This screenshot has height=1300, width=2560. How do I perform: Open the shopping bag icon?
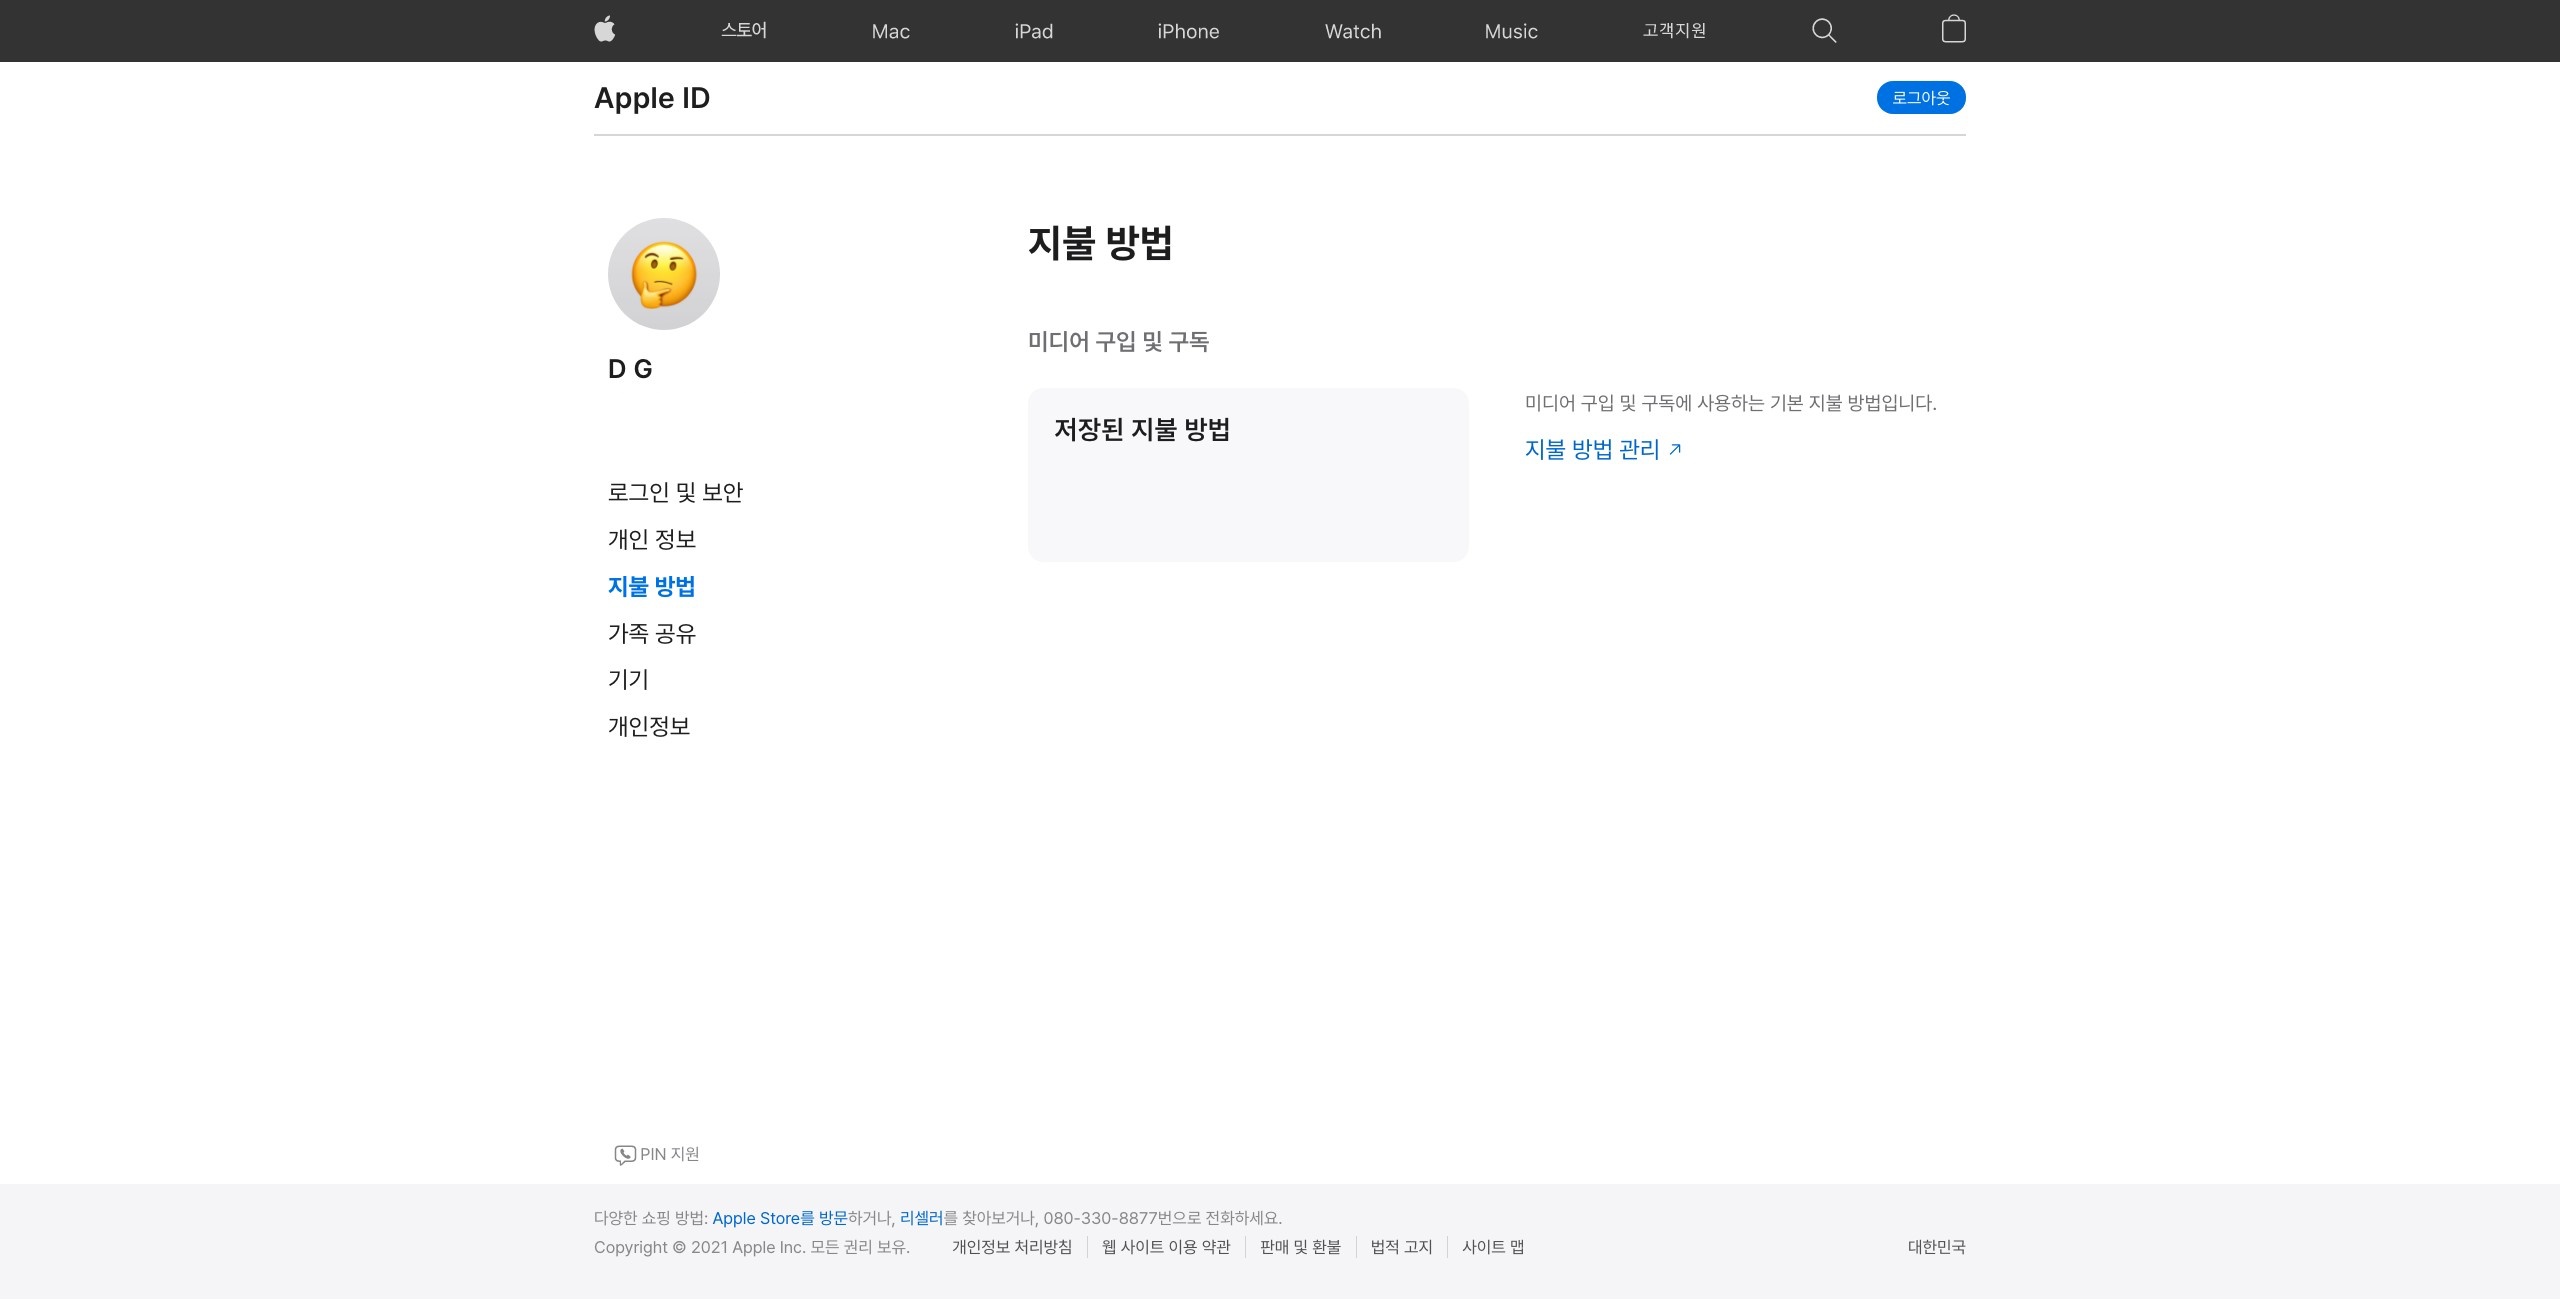pyautogui.click(x=1953, y=30)
